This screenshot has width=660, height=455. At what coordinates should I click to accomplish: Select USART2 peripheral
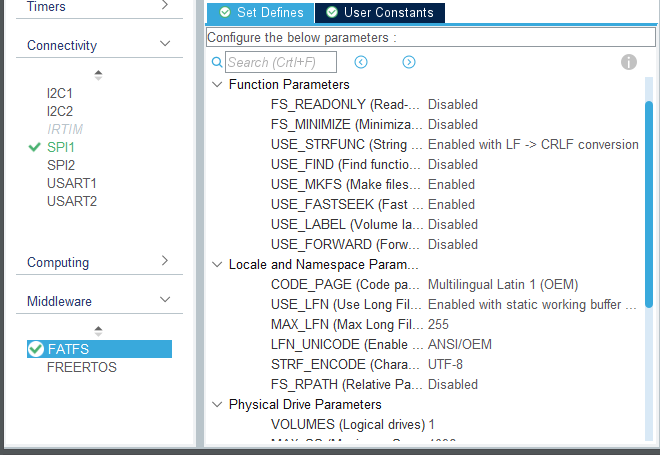72,202
